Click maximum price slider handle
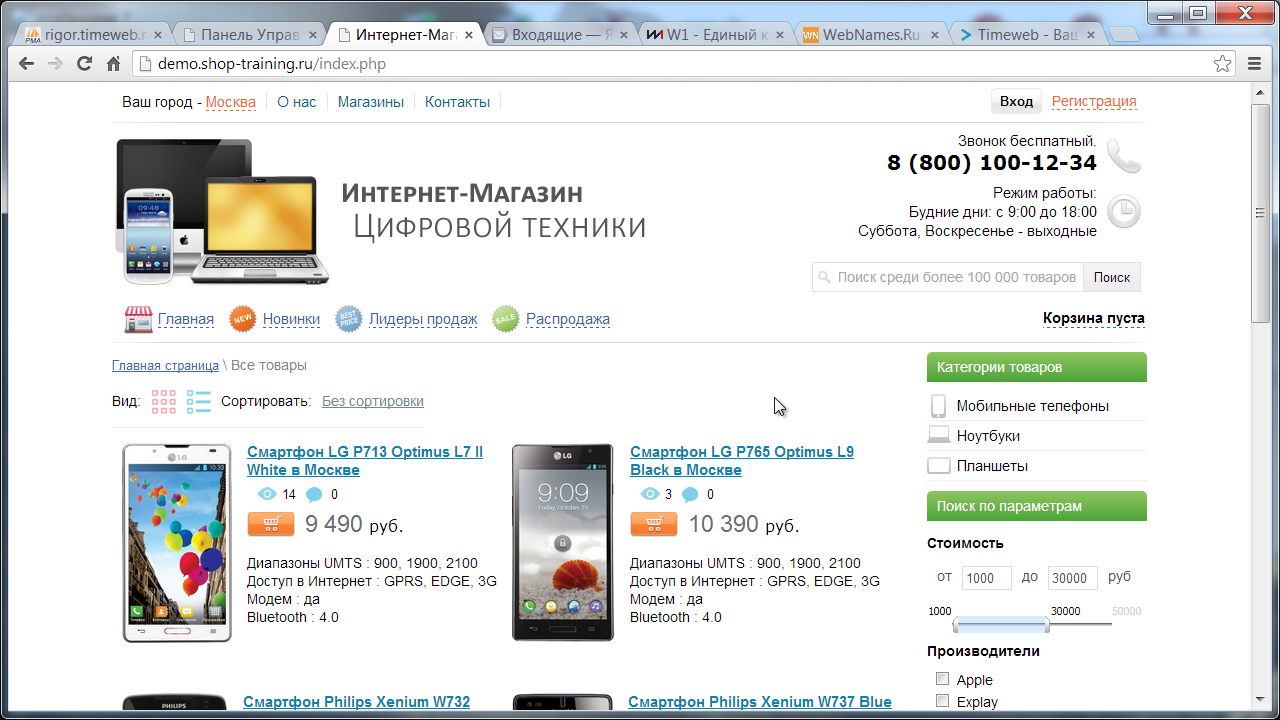This screenshot has height=720, width=1280. tap(1046, 625)
